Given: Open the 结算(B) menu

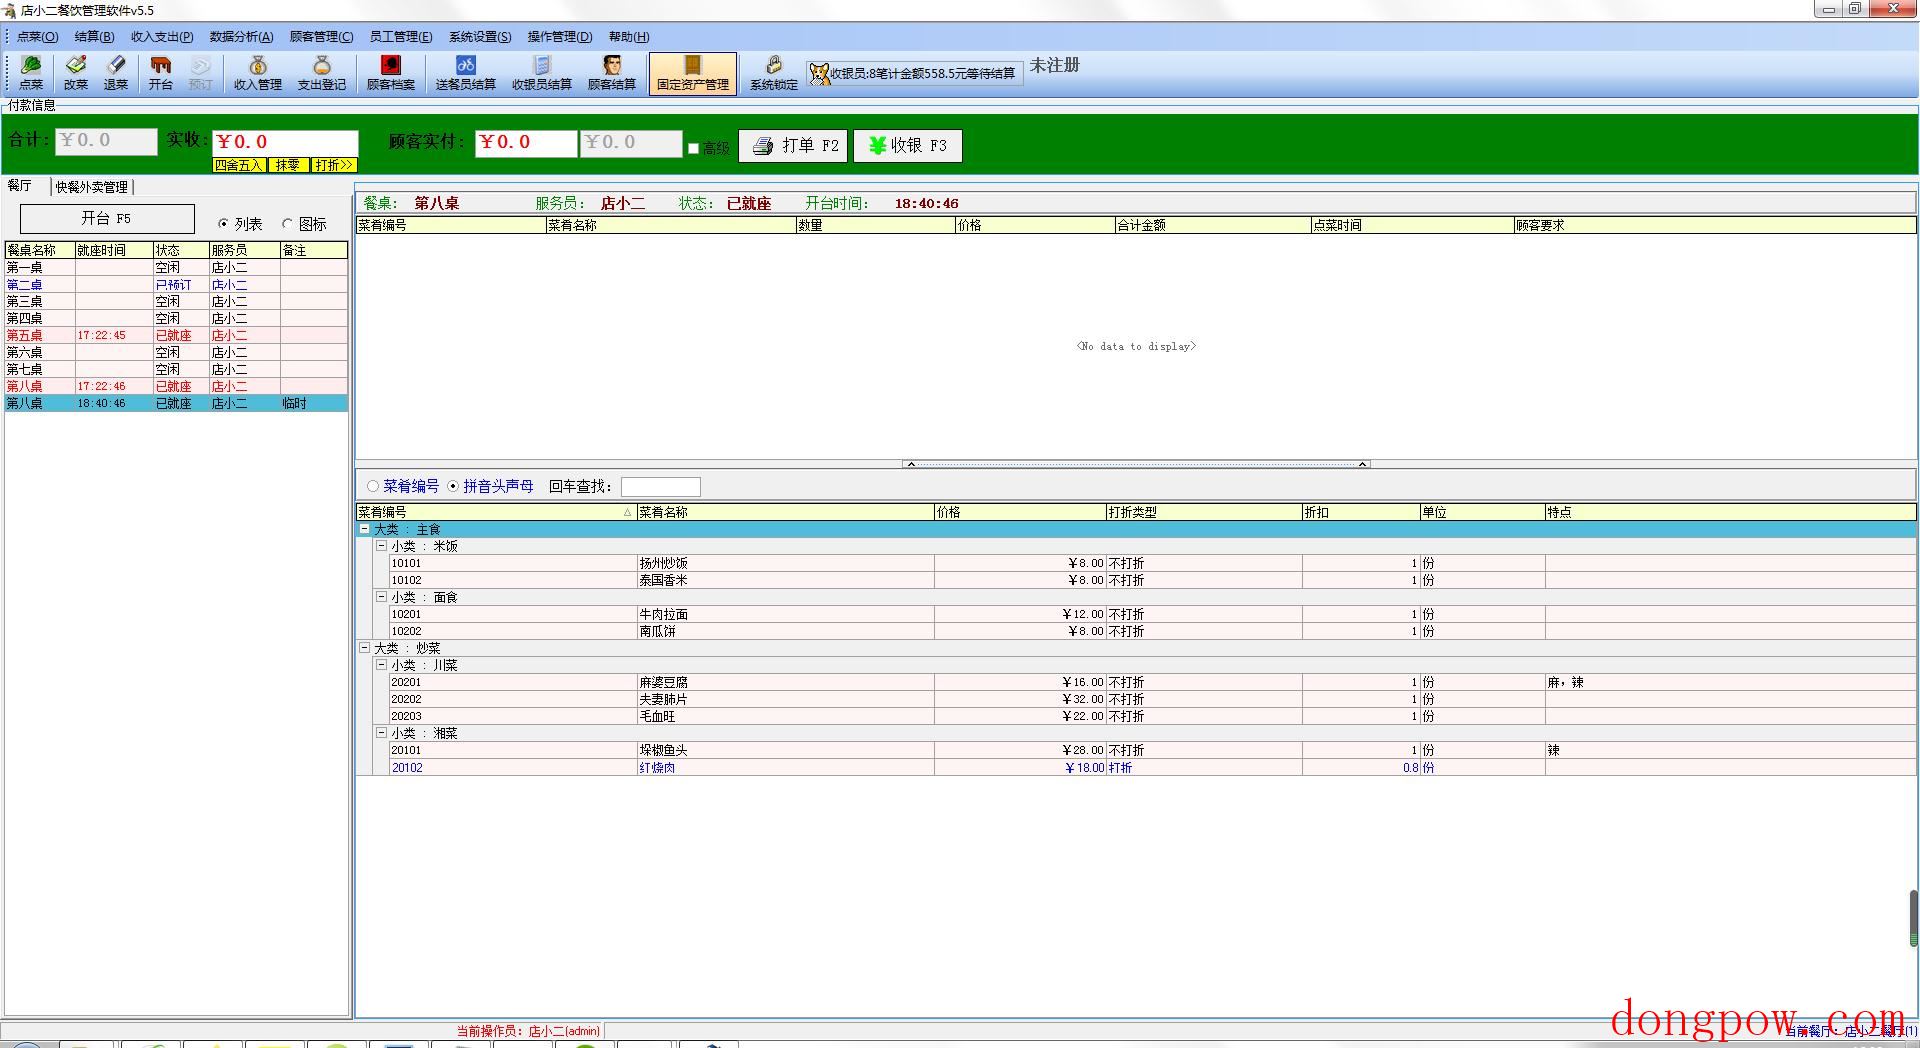Looking at the screenshot, I should 94,37.
